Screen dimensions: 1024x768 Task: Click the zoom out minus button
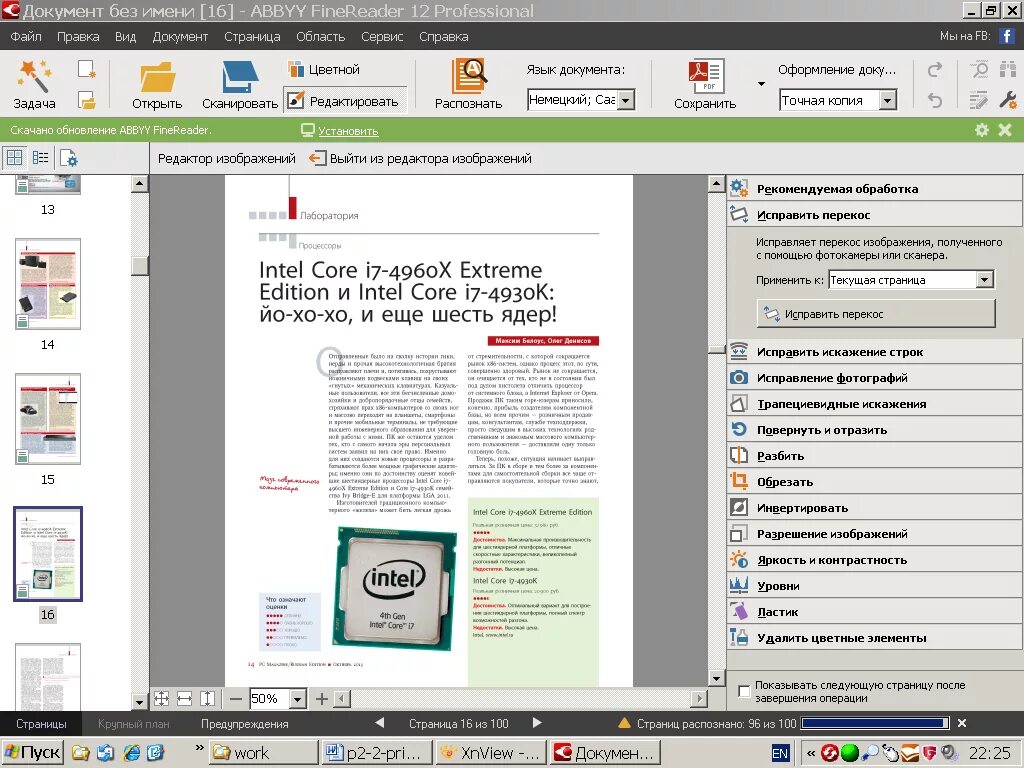[236, 699]
